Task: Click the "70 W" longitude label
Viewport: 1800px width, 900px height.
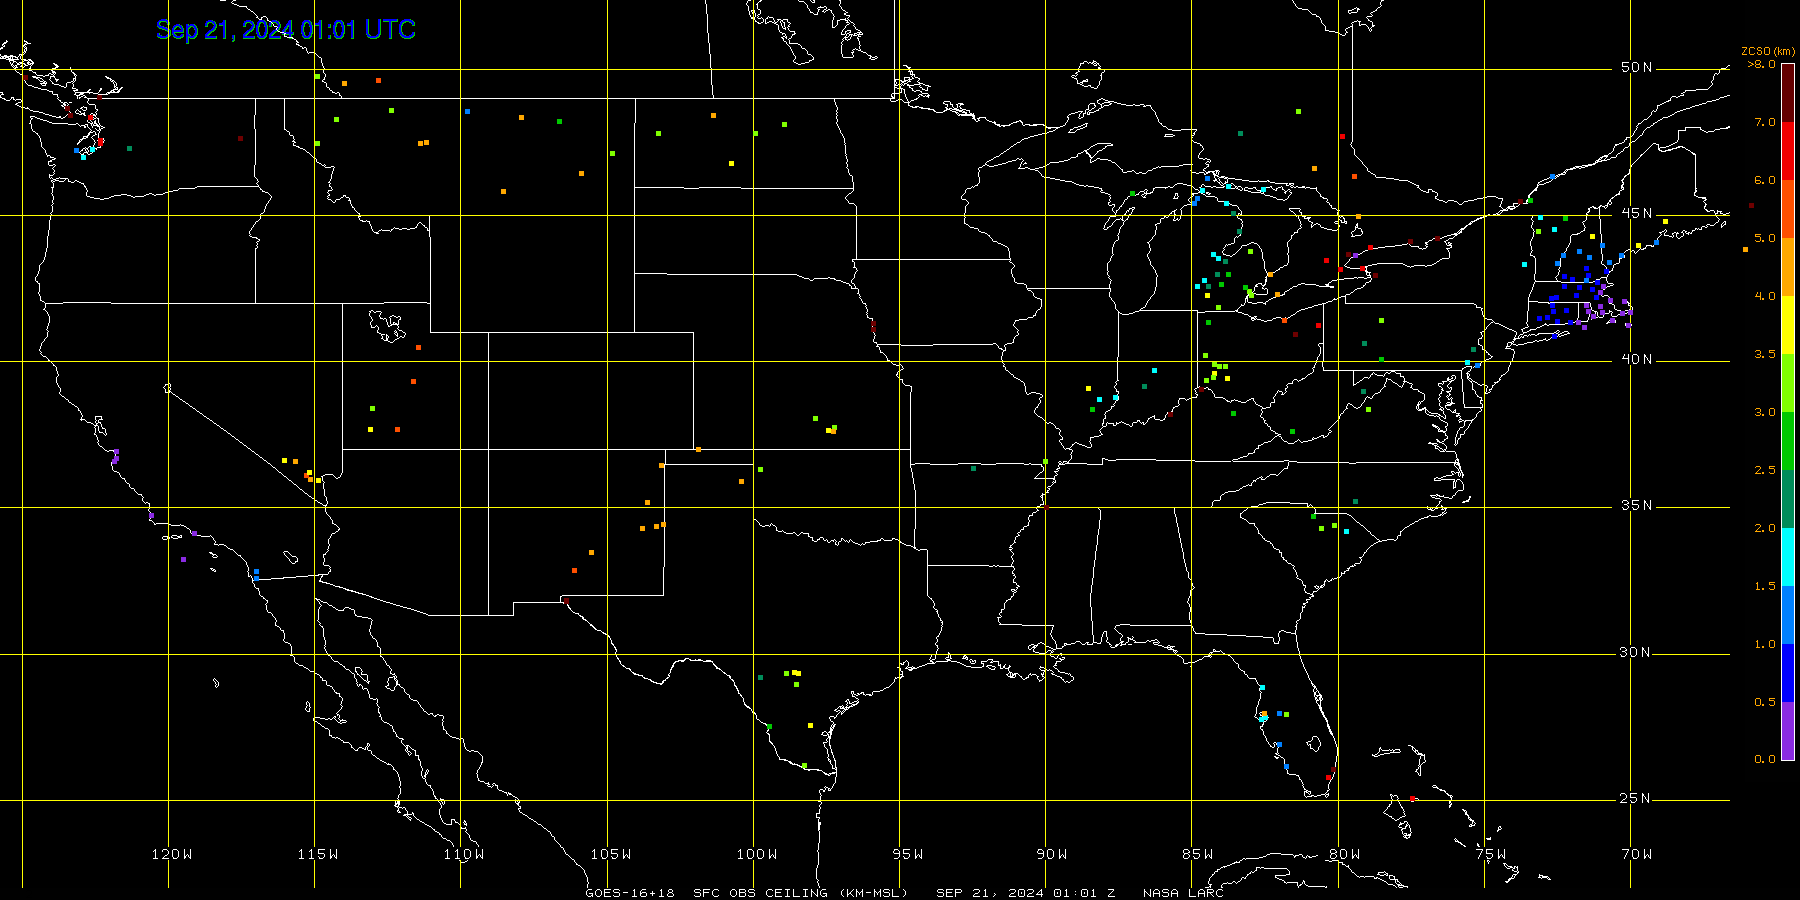Action: click(1636, 854)
